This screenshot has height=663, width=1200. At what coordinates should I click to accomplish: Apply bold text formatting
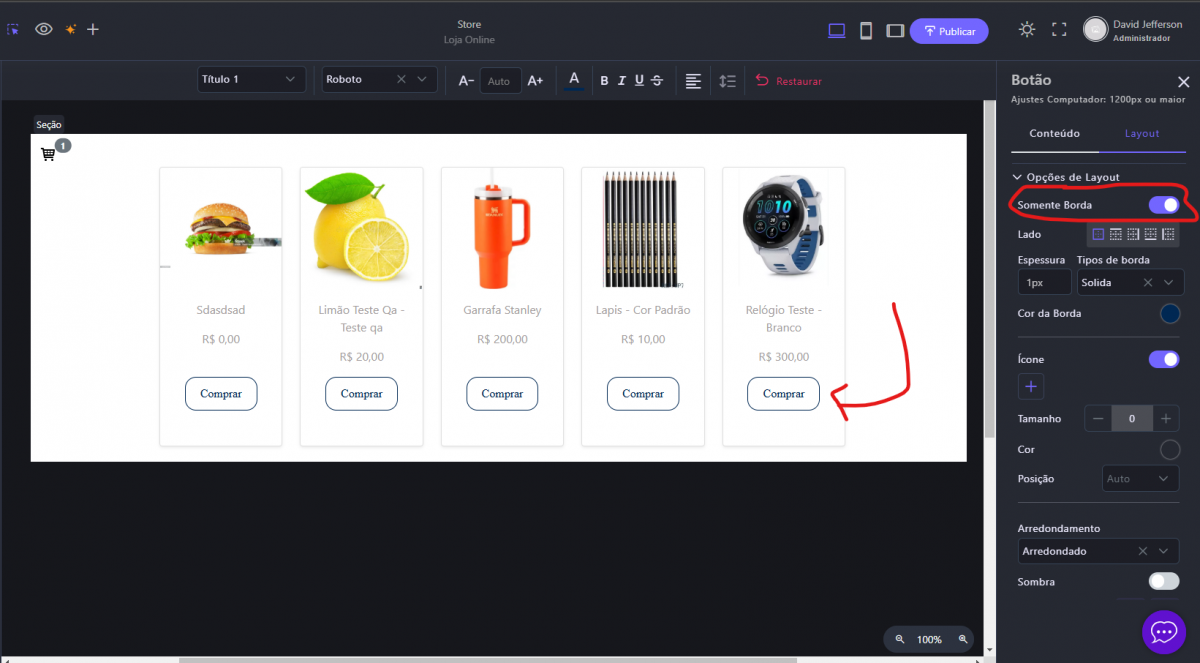(x=604, y=81)
